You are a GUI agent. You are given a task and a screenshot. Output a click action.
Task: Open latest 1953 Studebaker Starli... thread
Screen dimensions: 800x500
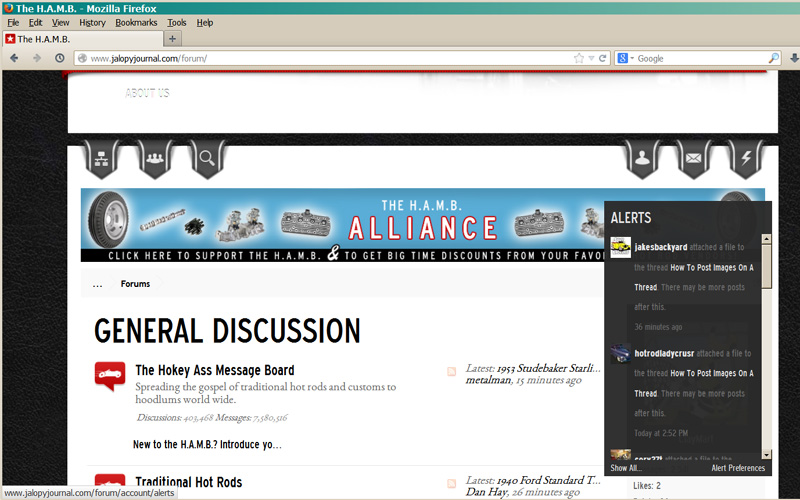click(x=549, y=368)
